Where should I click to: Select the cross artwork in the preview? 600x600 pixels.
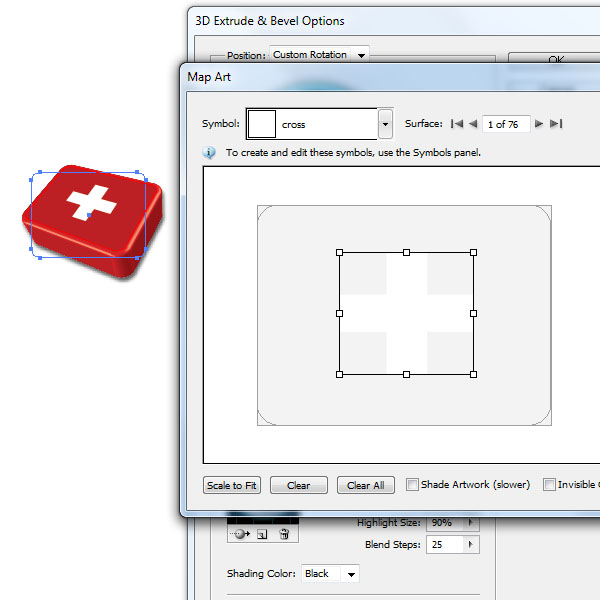[x=406, y=313]
